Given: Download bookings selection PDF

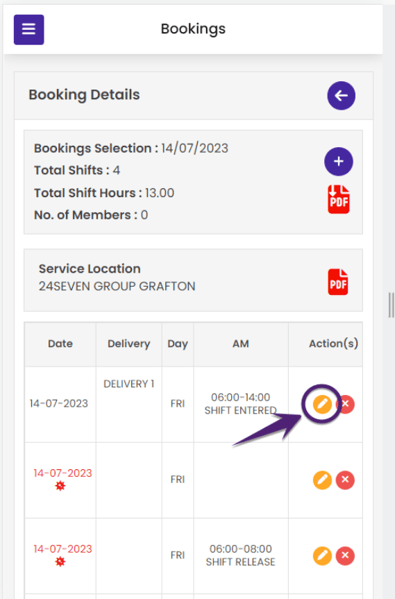Looking at the screenshot, I should coord(338,199).
